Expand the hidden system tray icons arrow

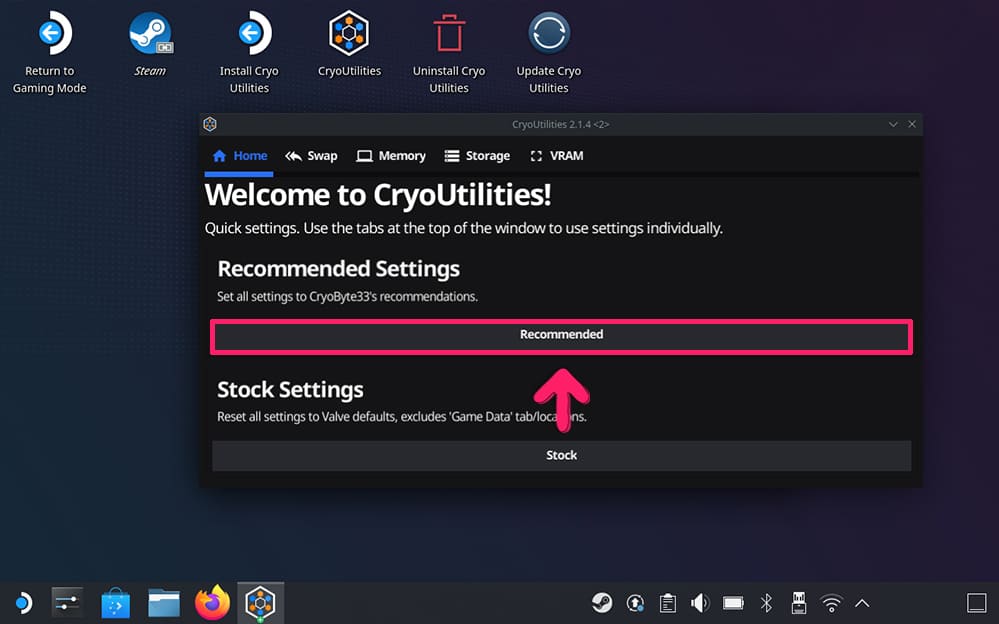click(862, 603)
